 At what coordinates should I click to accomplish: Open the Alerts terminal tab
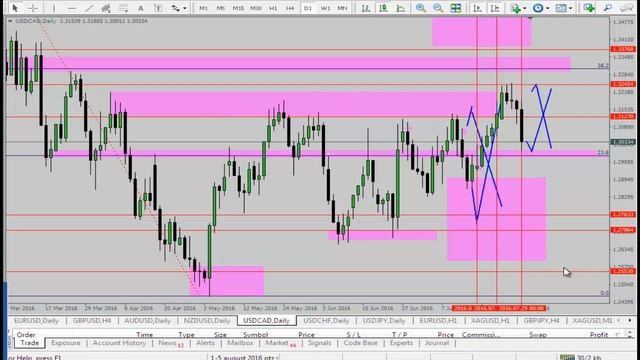(x=205, y=343)
